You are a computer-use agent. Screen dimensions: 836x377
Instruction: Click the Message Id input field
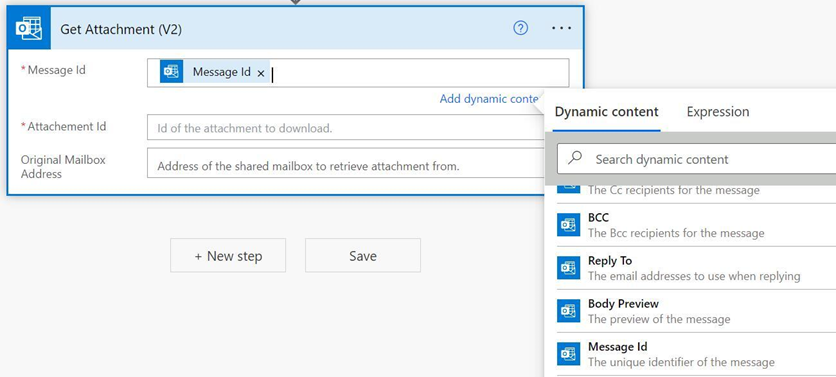[x=358, y=73]
